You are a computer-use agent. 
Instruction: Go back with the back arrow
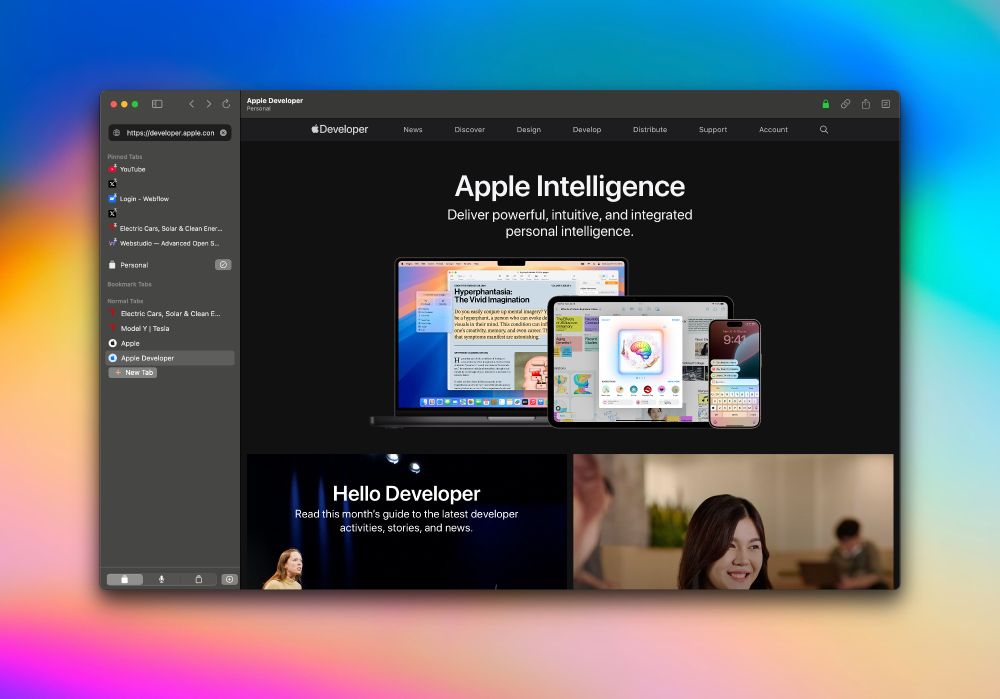point(191,104)
